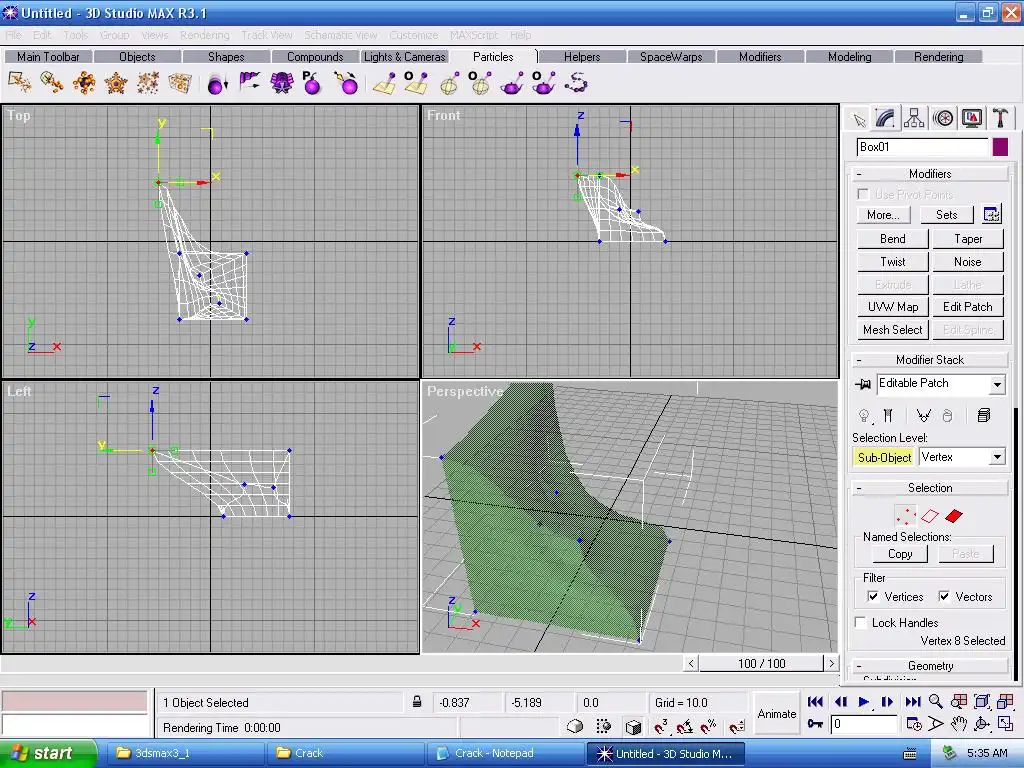The image size is (1024, 768).
Task: Open the purple object color swatch
Action: pyautogui.click(x=1000, y=147)
